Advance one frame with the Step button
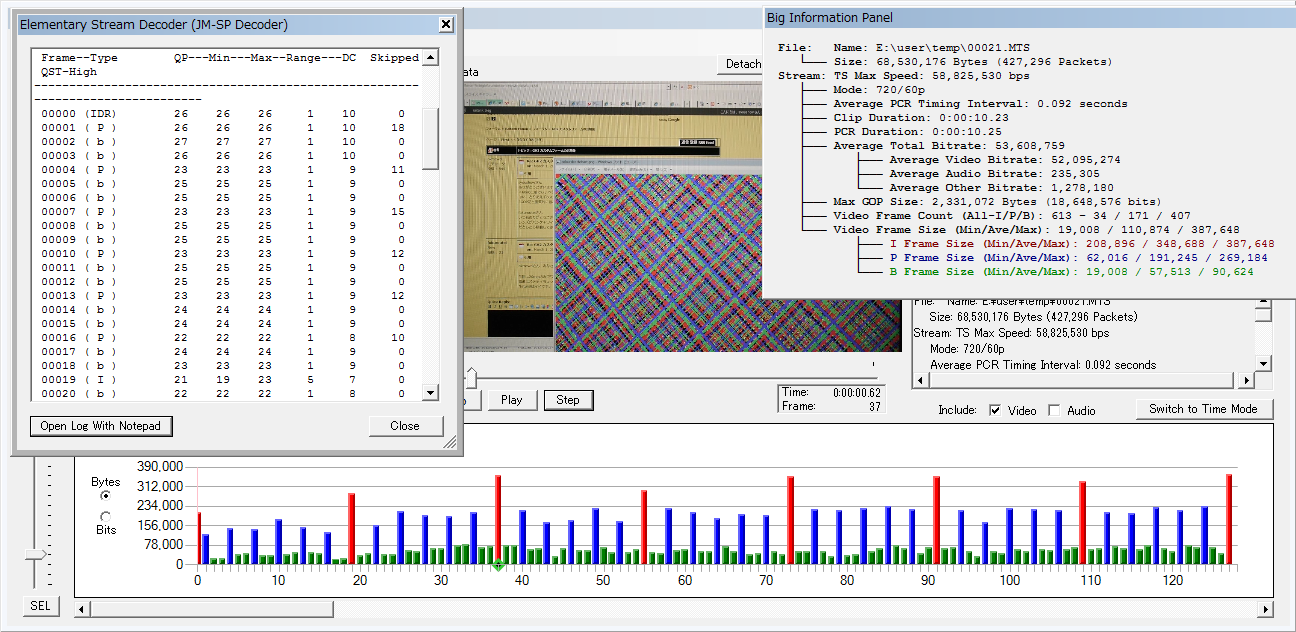 [567, 400]
